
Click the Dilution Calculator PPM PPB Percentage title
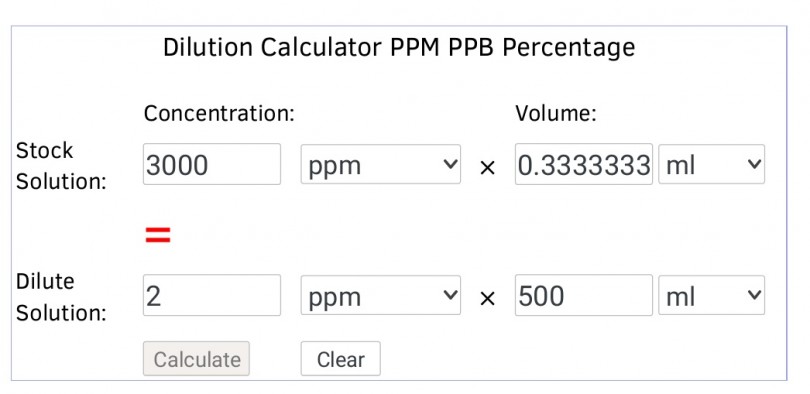pos(399,48)
